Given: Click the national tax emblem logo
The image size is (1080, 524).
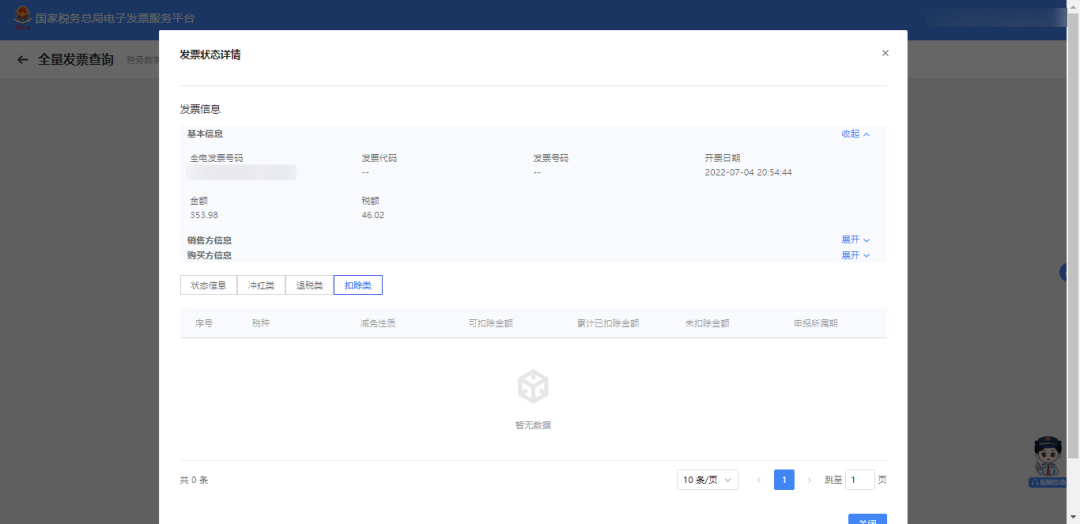Looking at the screenshot, I should 21,19.
